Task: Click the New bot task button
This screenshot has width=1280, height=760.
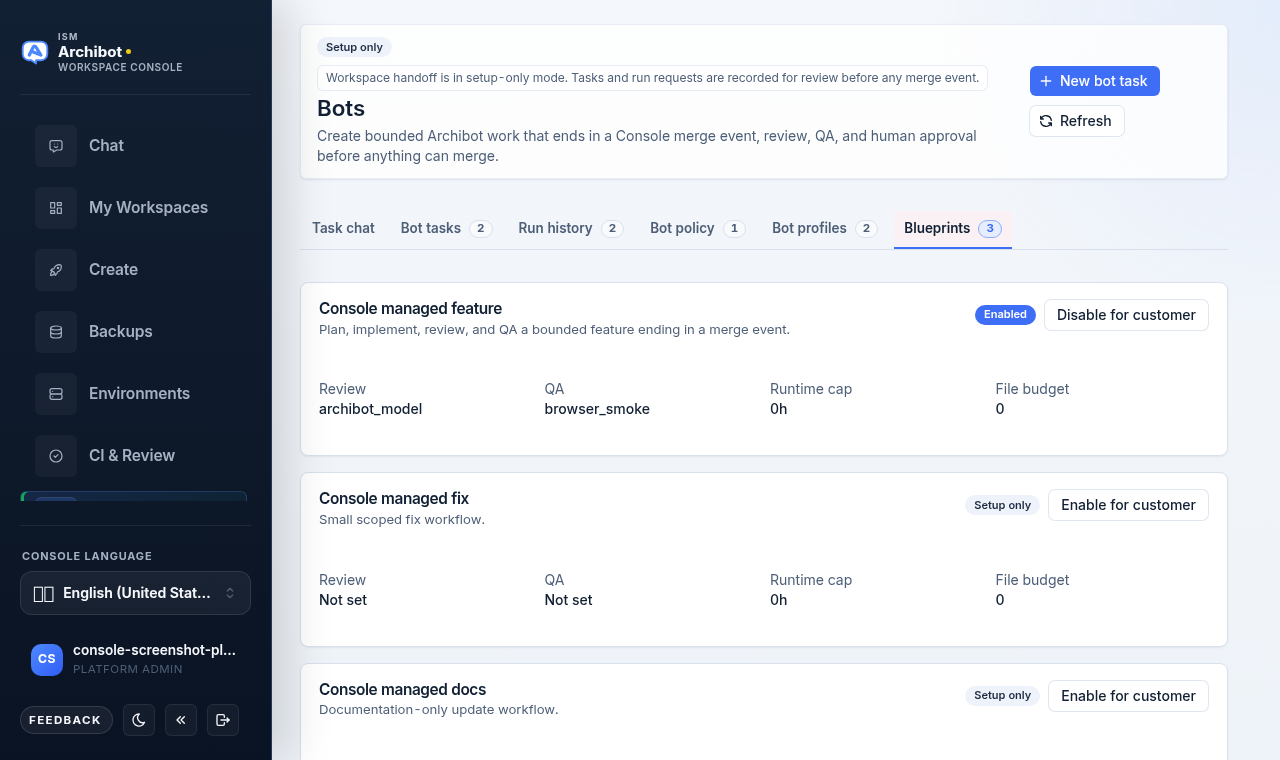Action: (1095, 81)
